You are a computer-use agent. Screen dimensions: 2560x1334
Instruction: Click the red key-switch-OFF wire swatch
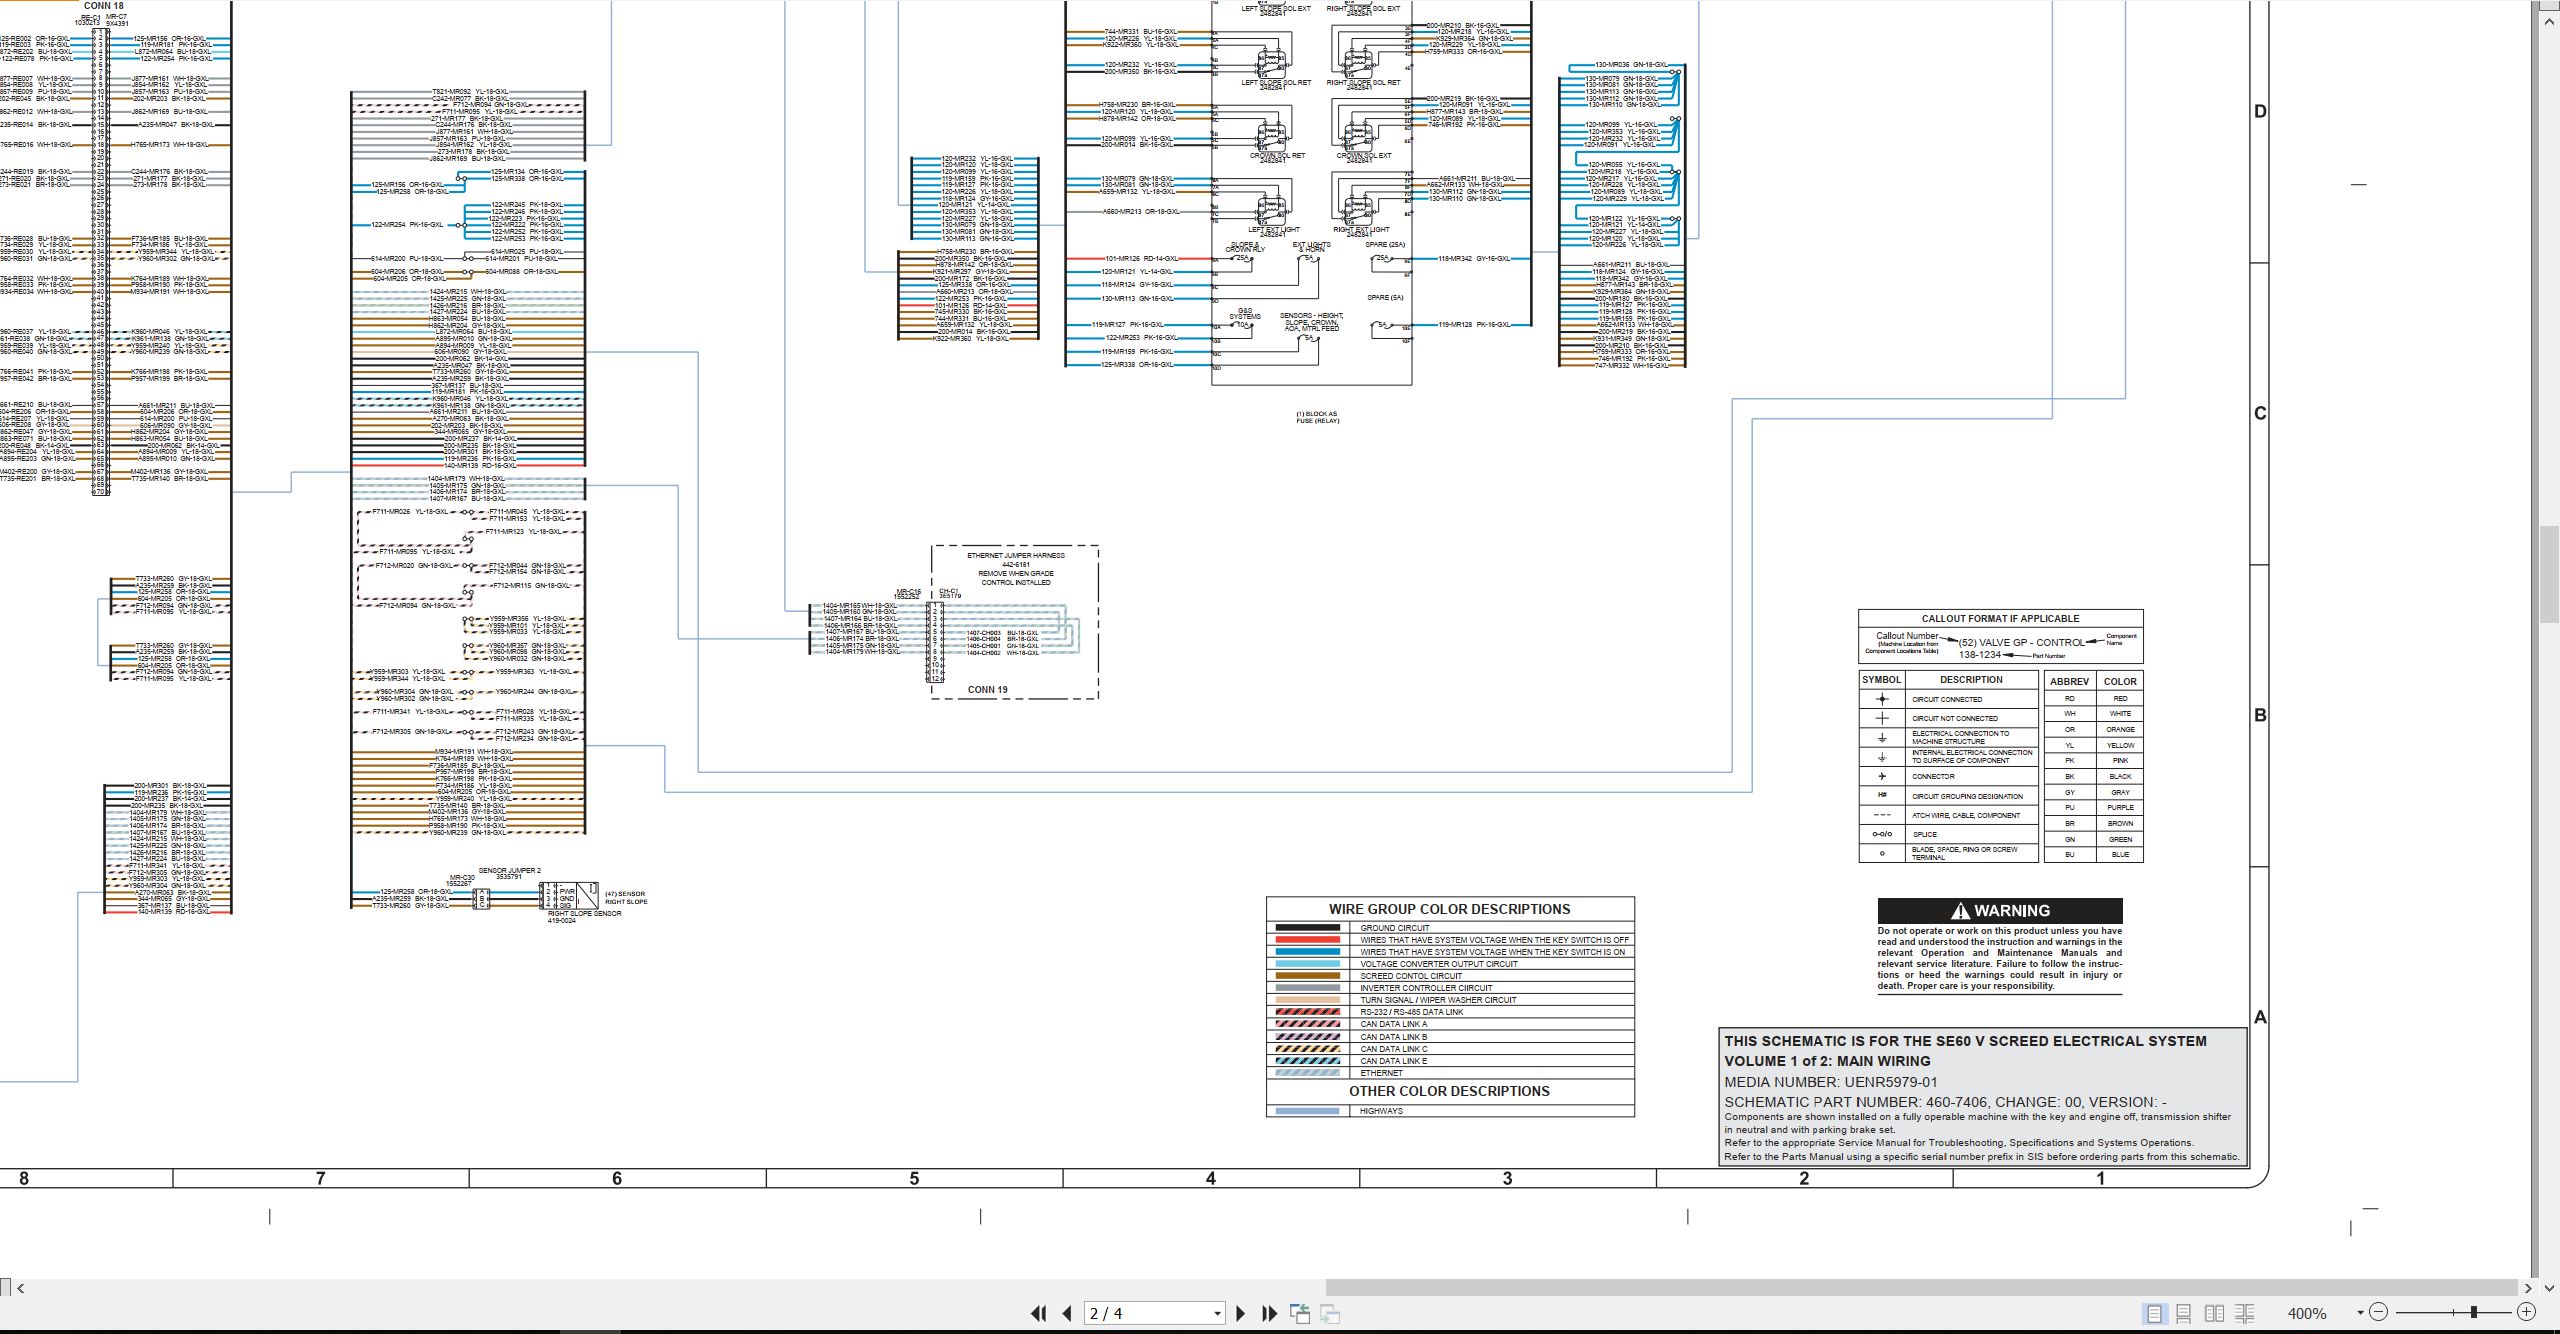coord(1307,940)
